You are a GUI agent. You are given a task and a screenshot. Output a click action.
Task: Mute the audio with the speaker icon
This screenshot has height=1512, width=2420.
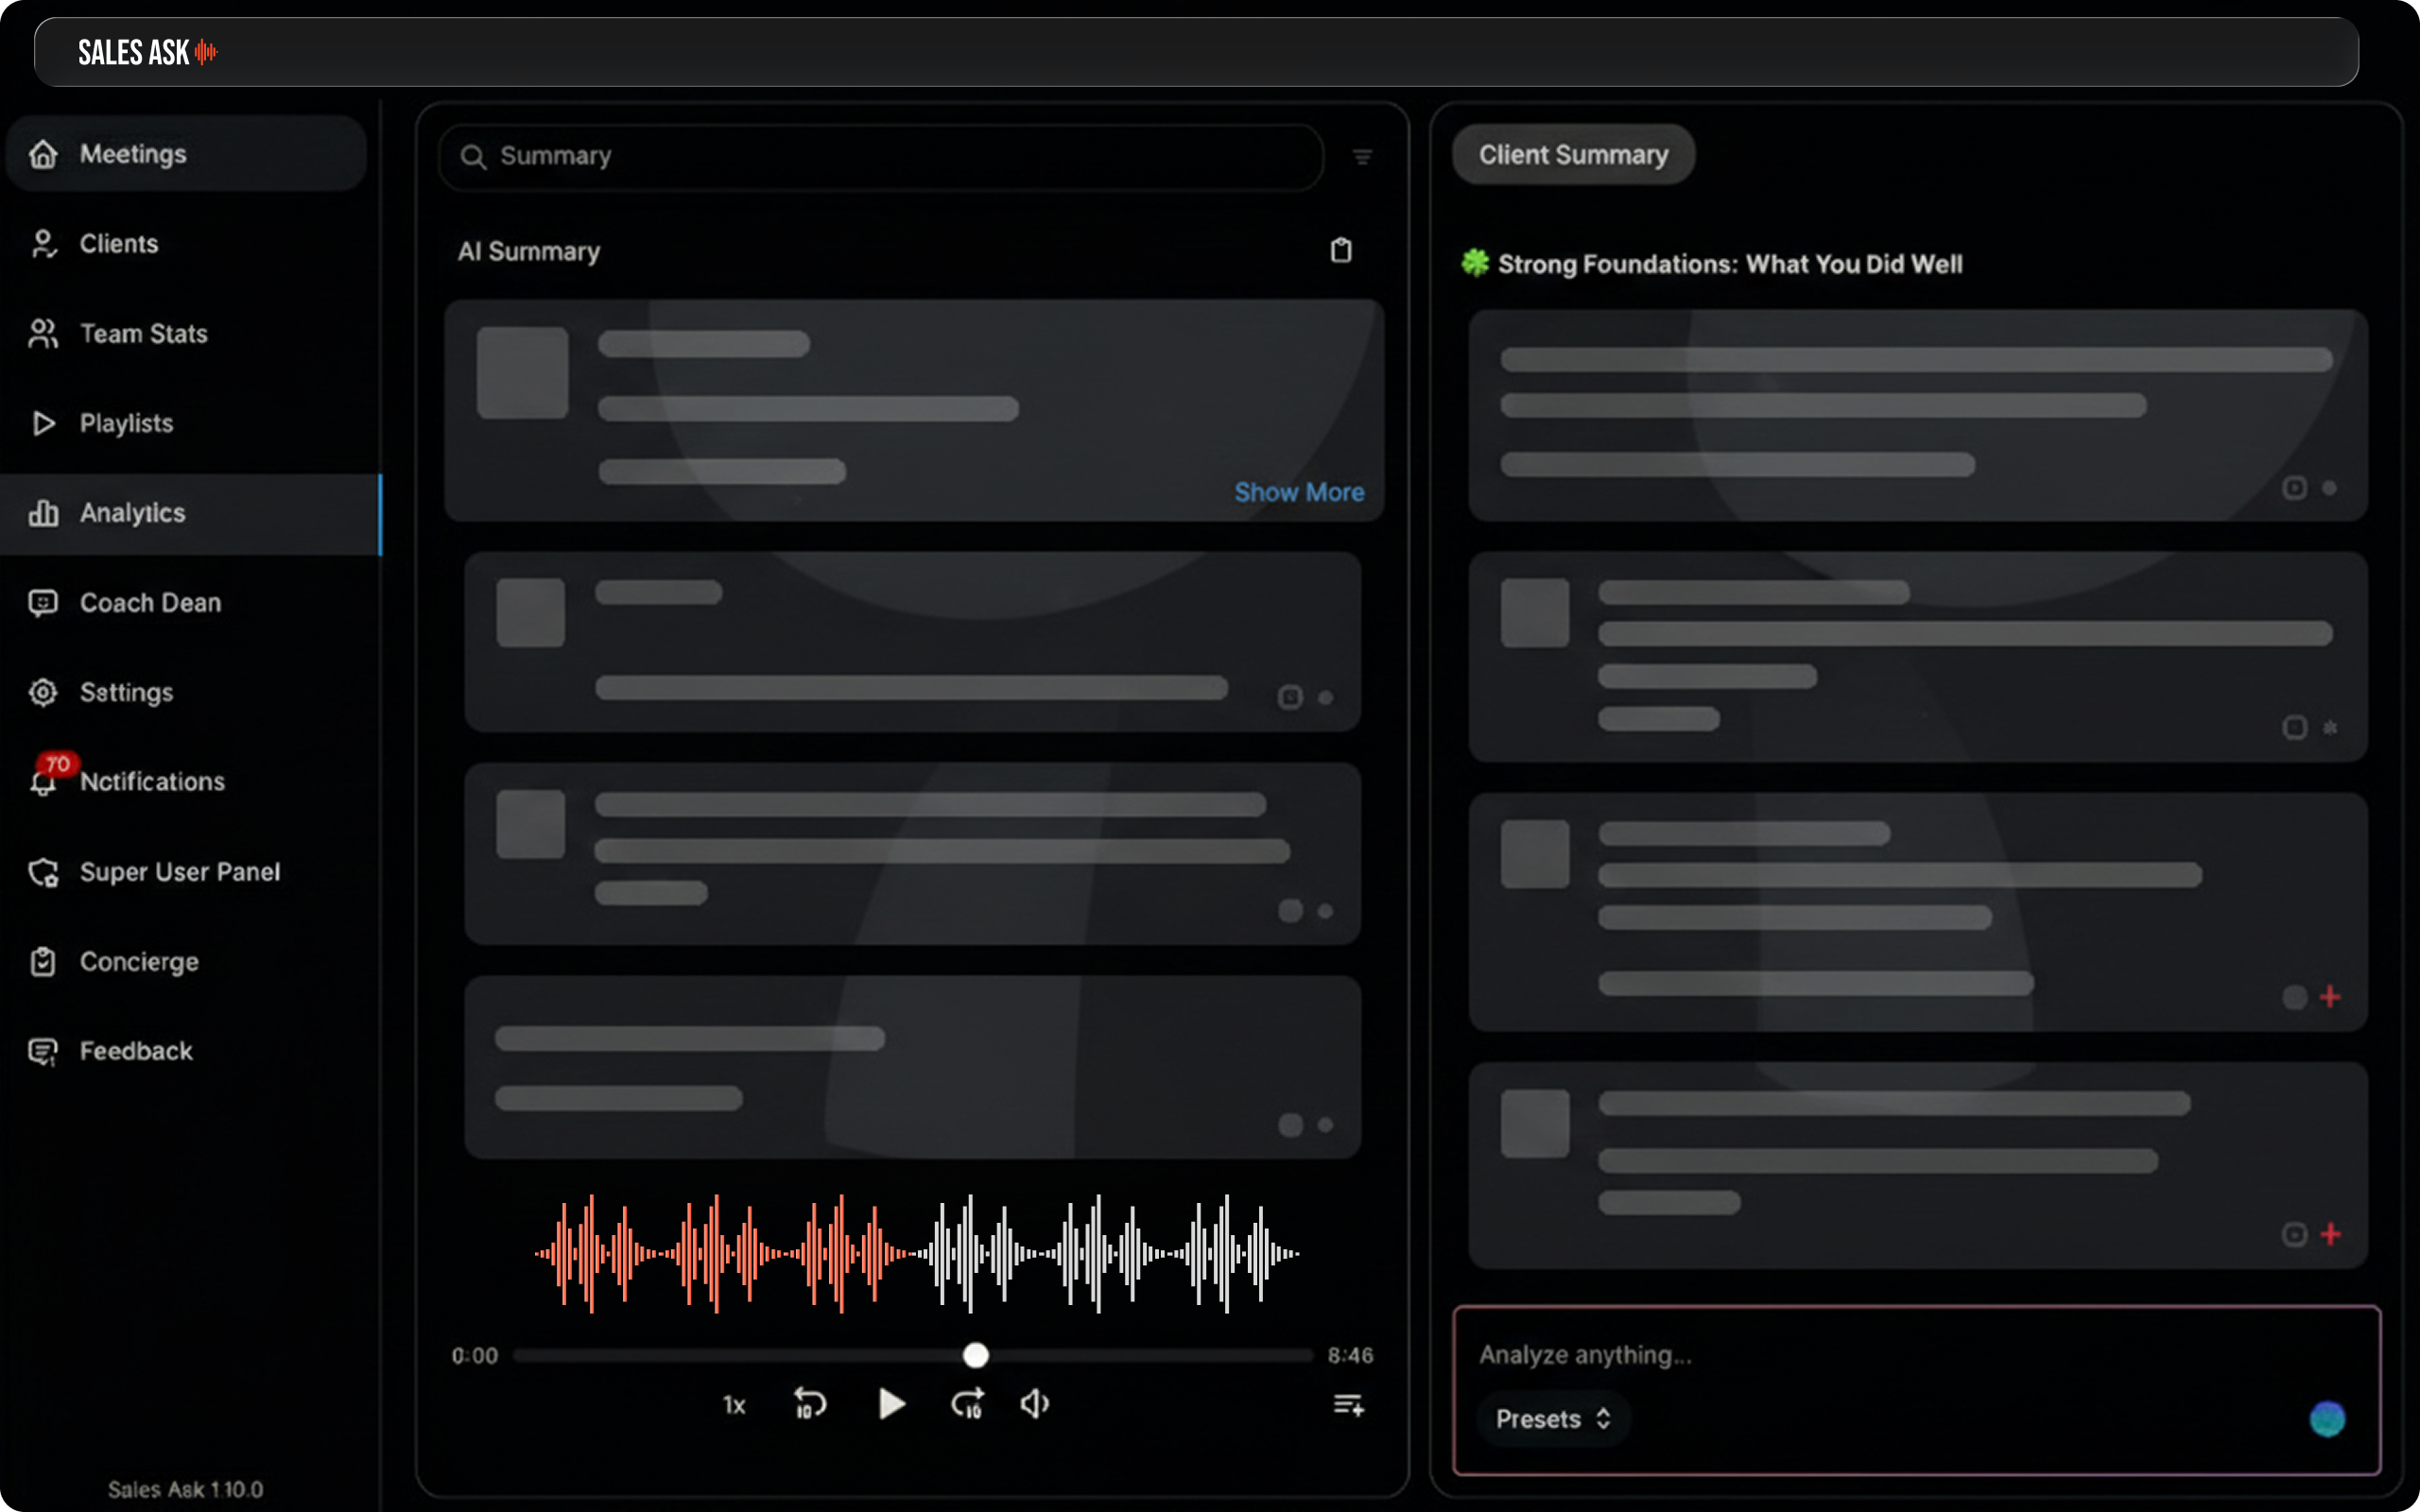pyautogui.click(x=1035, y=1404)
